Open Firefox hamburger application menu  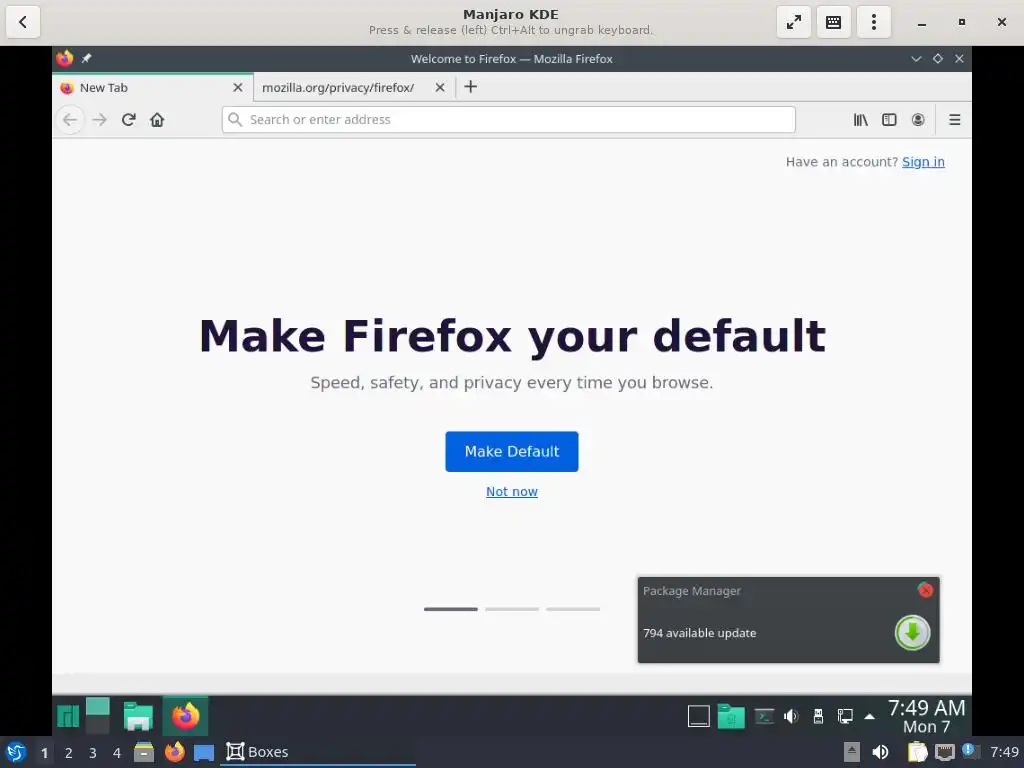pos(955,120)
